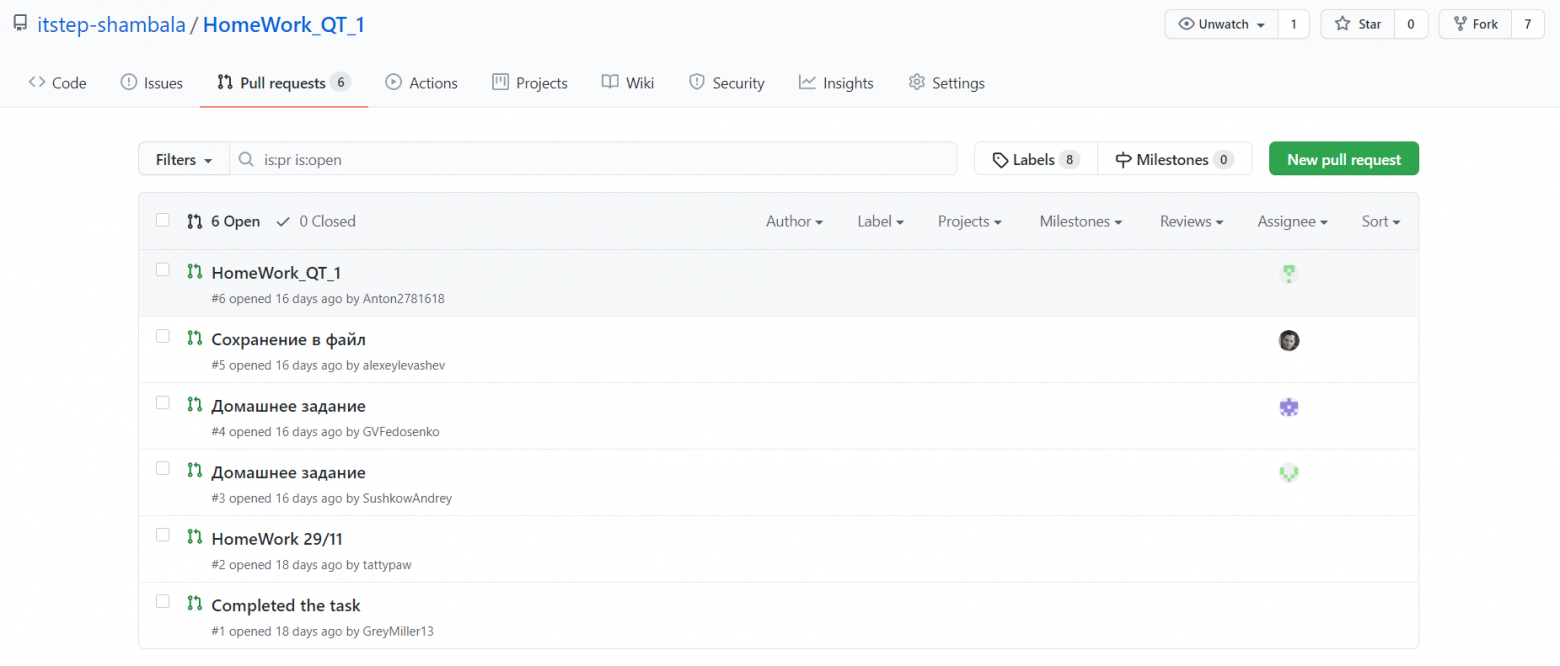Click the PR icon for #4 by GVFedosenko
The height and width of the screenshot is (666, 1560).
[195, 404]
